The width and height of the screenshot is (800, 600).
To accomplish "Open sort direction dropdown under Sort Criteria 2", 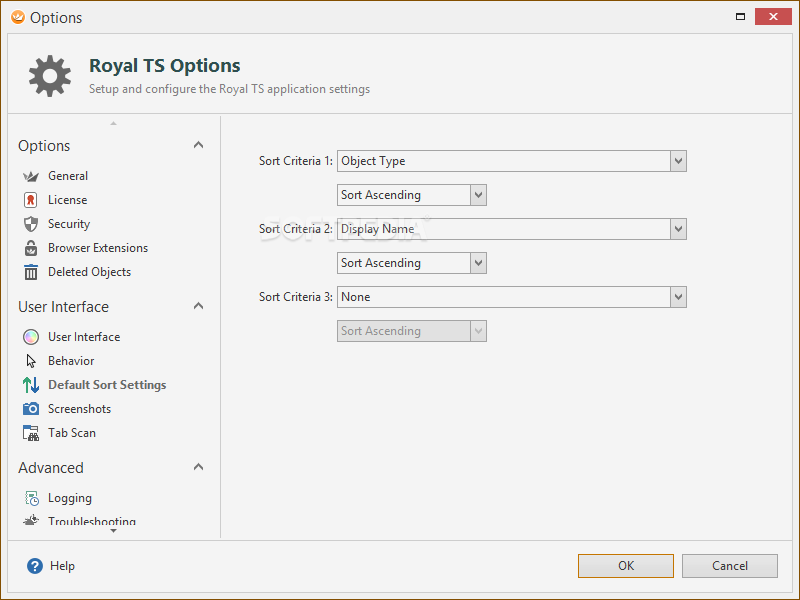I will 478,263.
